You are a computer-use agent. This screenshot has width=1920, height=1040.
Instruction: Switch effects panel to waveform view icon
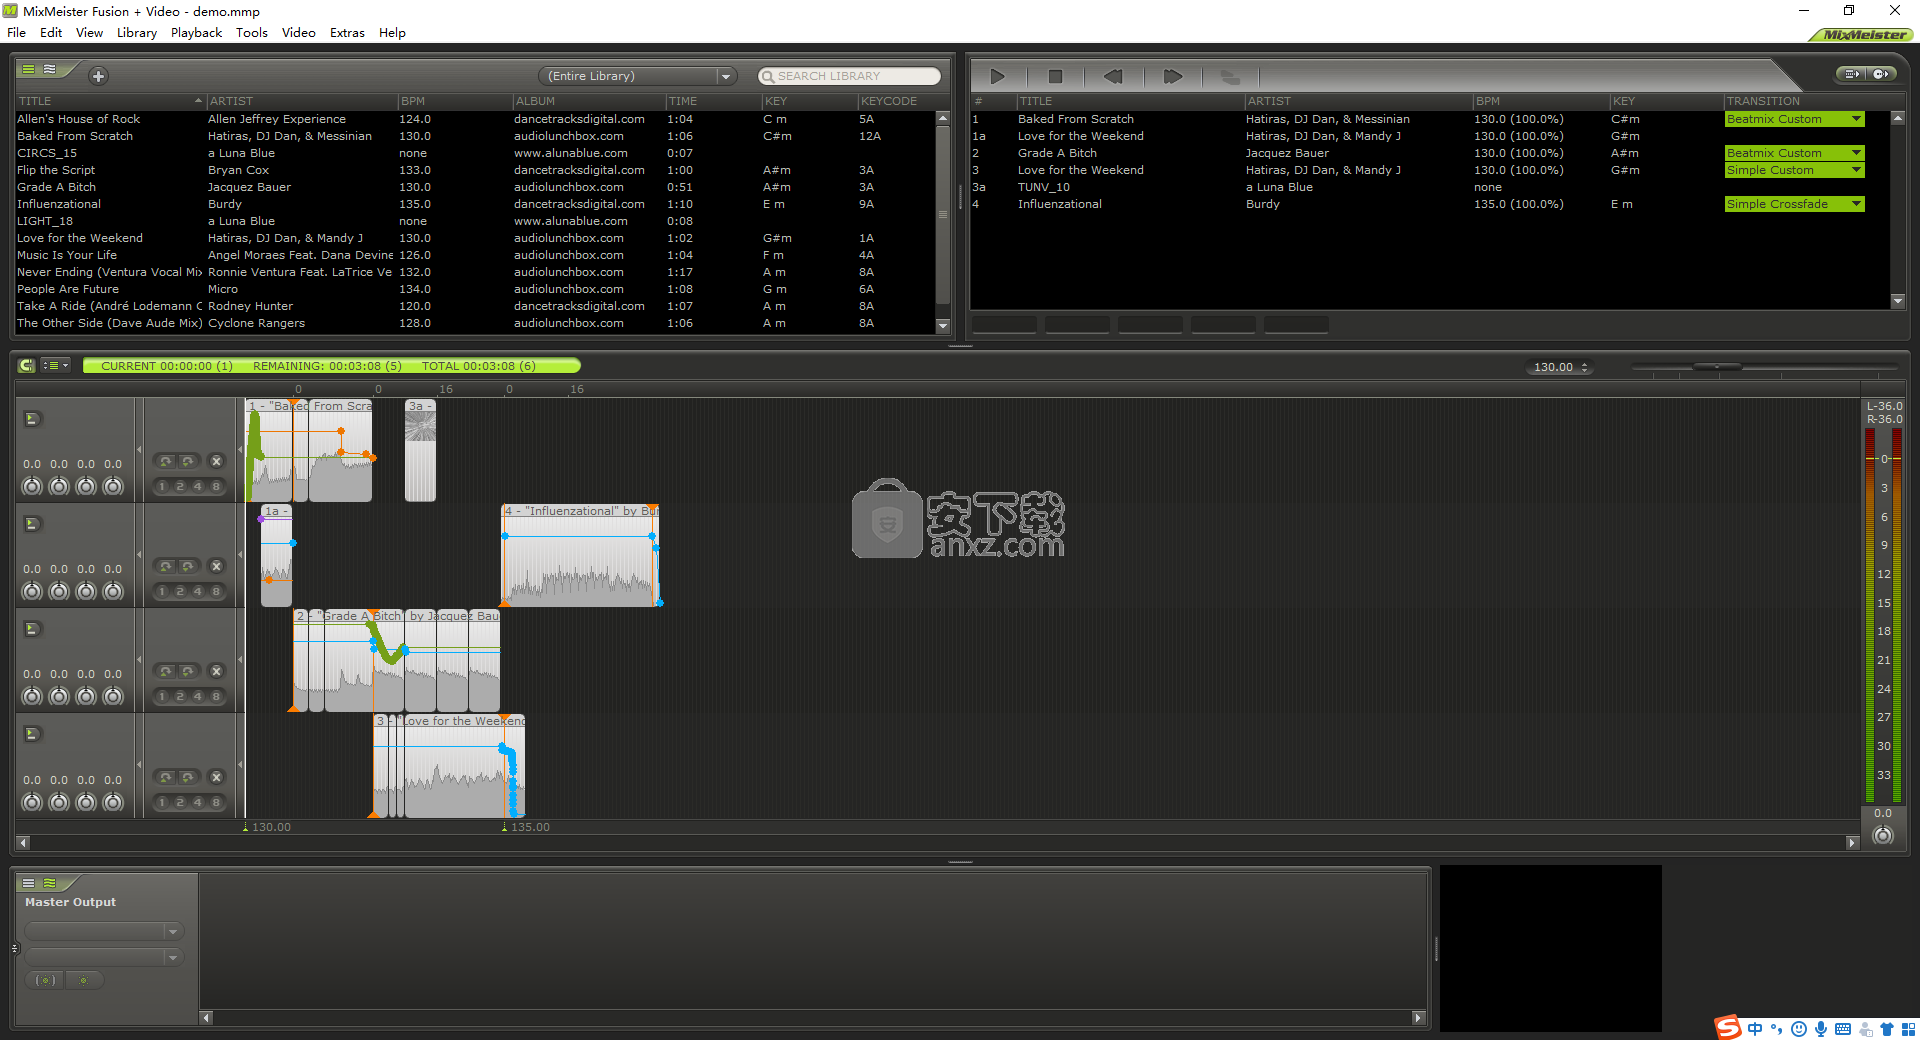pos(49,883)
